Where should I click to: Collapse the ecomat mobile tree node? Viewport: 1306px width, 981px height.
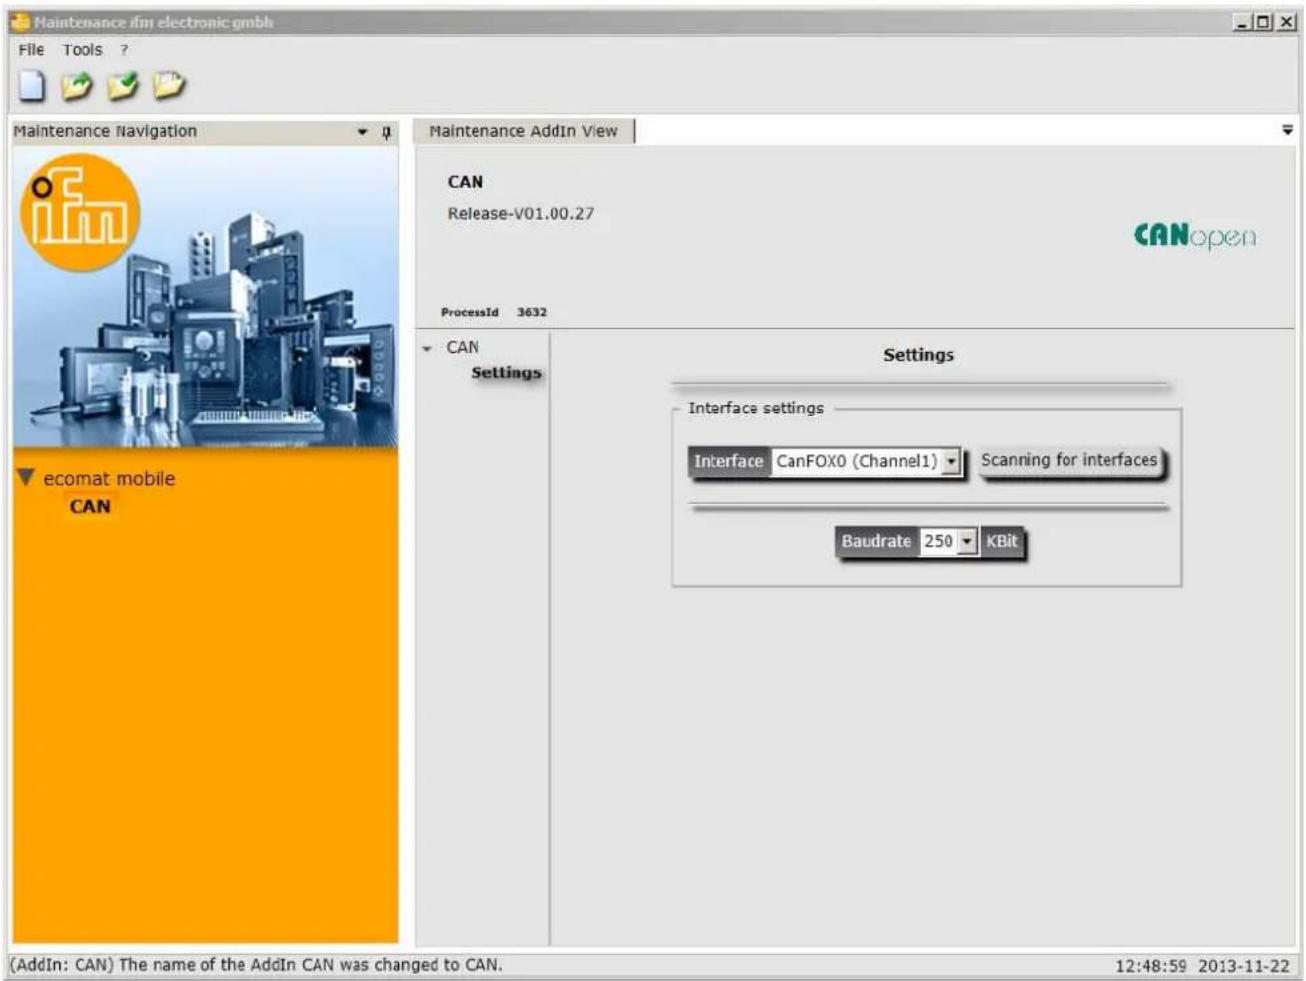pos(26,478)
